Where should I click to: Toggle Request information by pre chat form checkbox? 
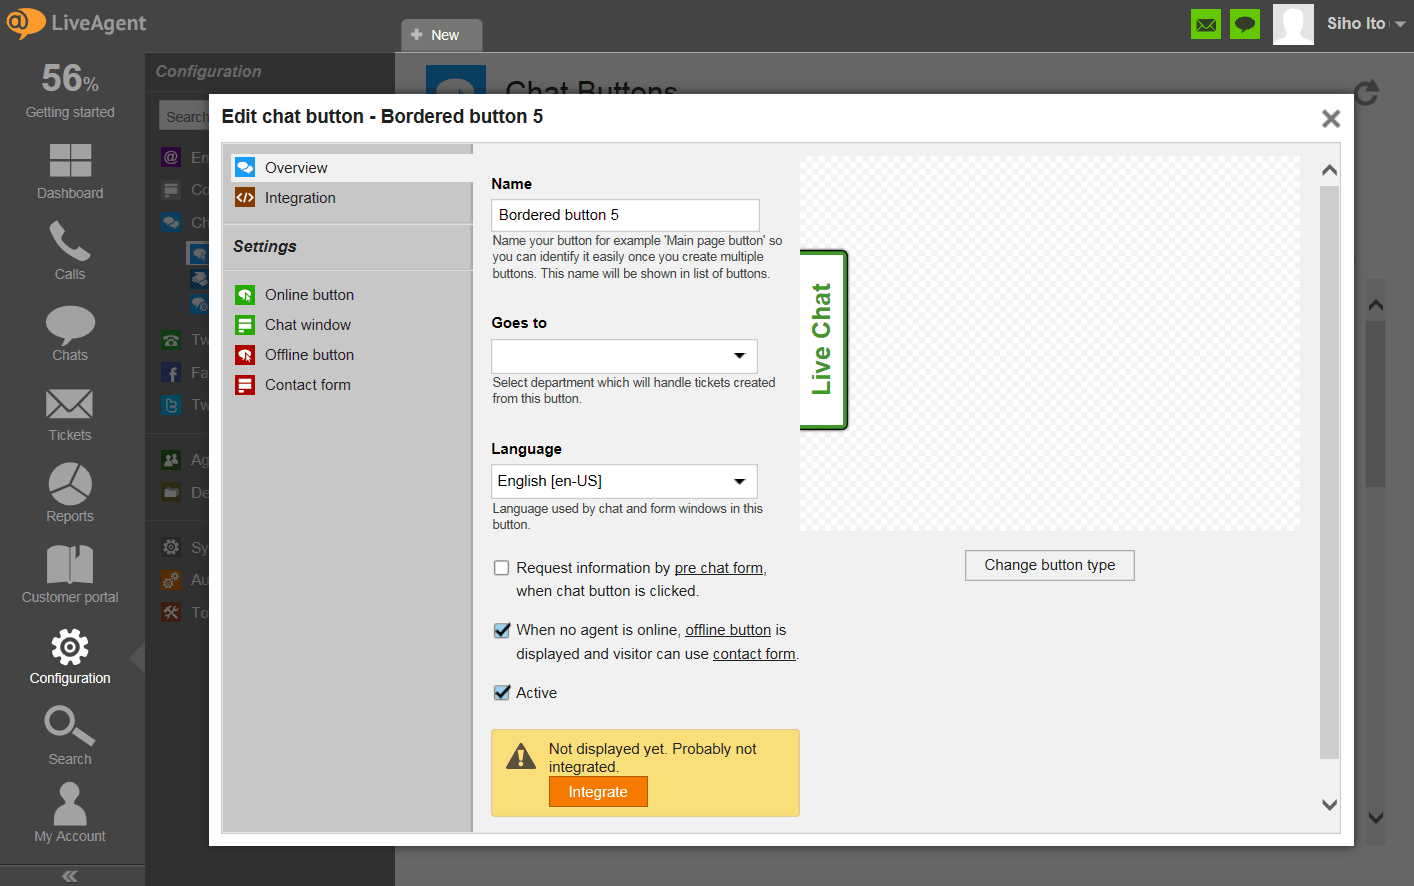[x=502, y=568]
